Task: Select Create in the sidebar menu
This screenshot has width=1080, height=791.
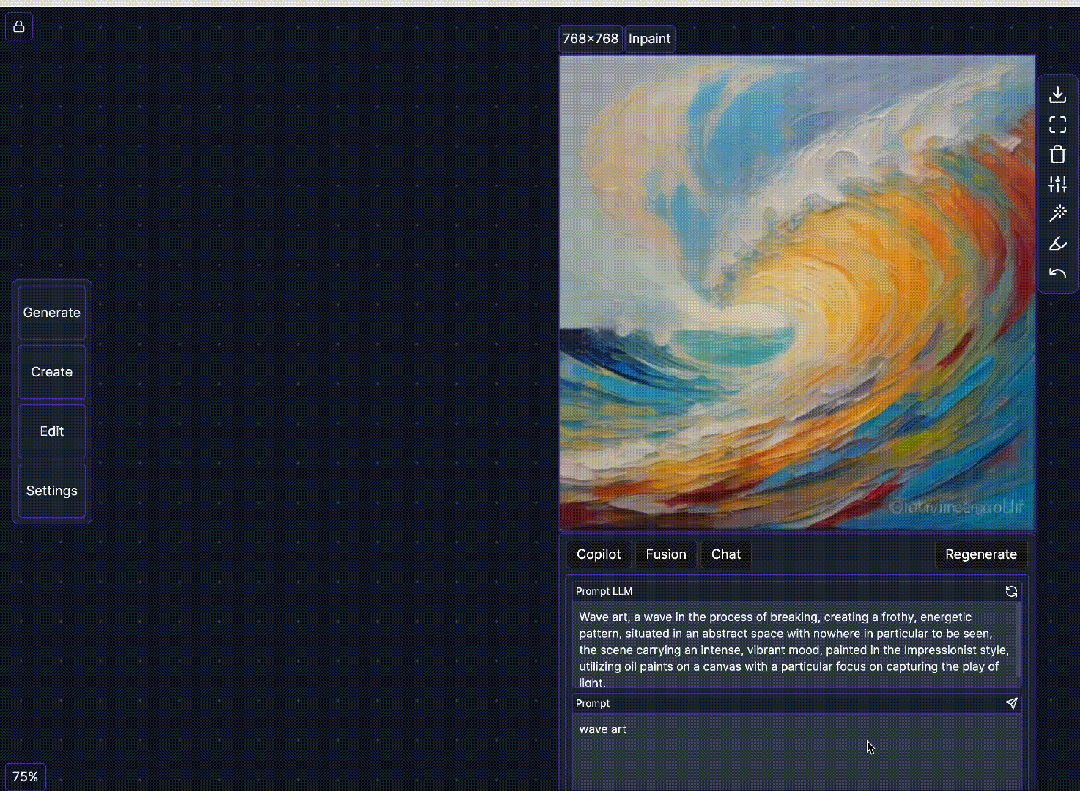Action: pos(52,372)
